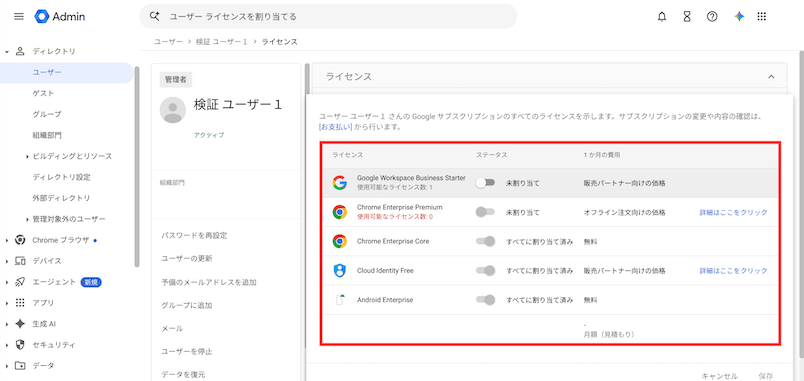Open 外部ディレクトリ in the sidebar

click(62, 198)
